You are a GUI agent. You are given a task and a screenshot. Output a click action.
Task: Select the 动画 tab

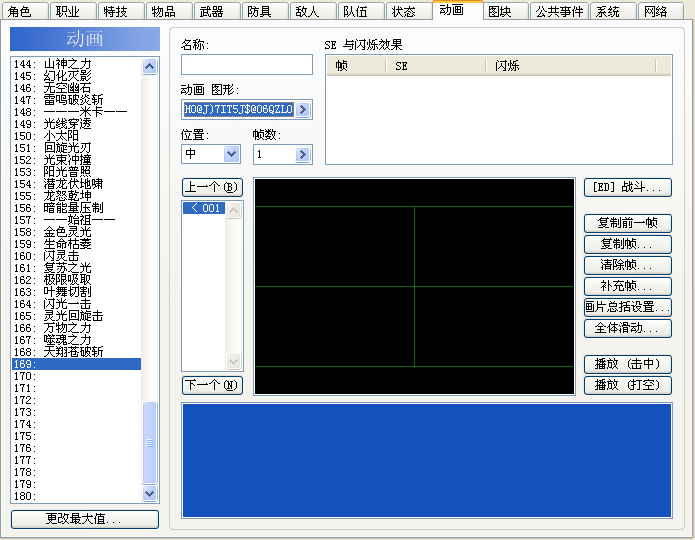(x=457, y=10)
